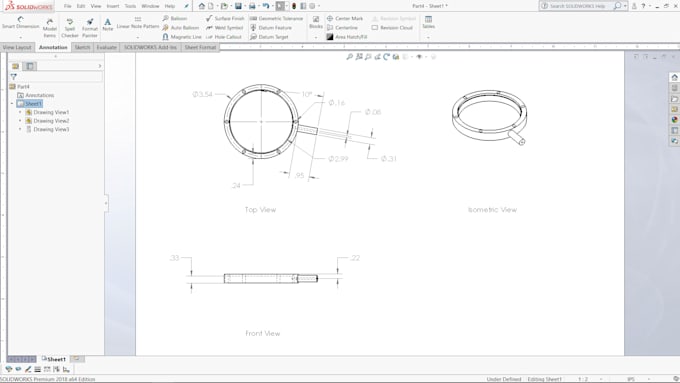Screen dimensions: 680x383
Task: Switch to the View Layout tab
Action: 17,47
